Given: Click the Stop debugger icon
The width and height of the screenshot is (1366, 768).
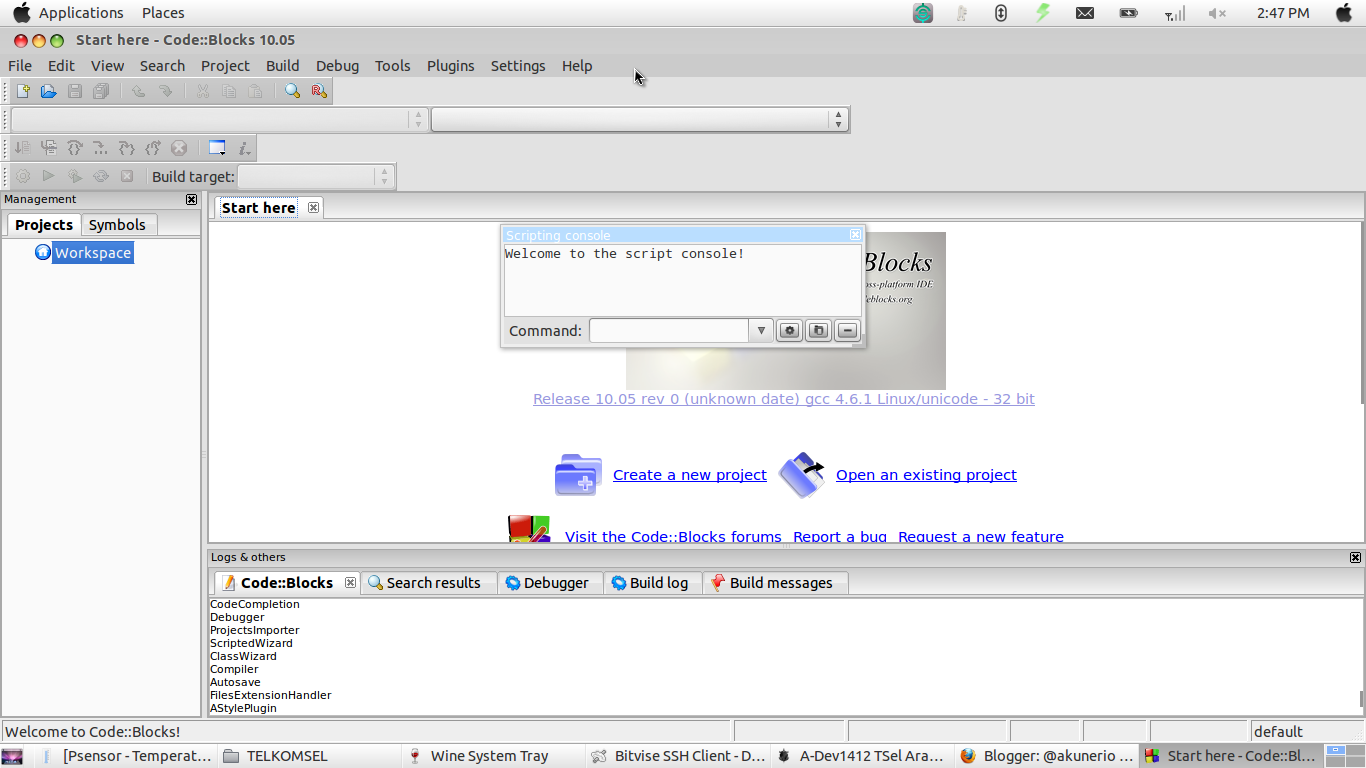Looking at the screenshot, I should (x=179, y=148).
